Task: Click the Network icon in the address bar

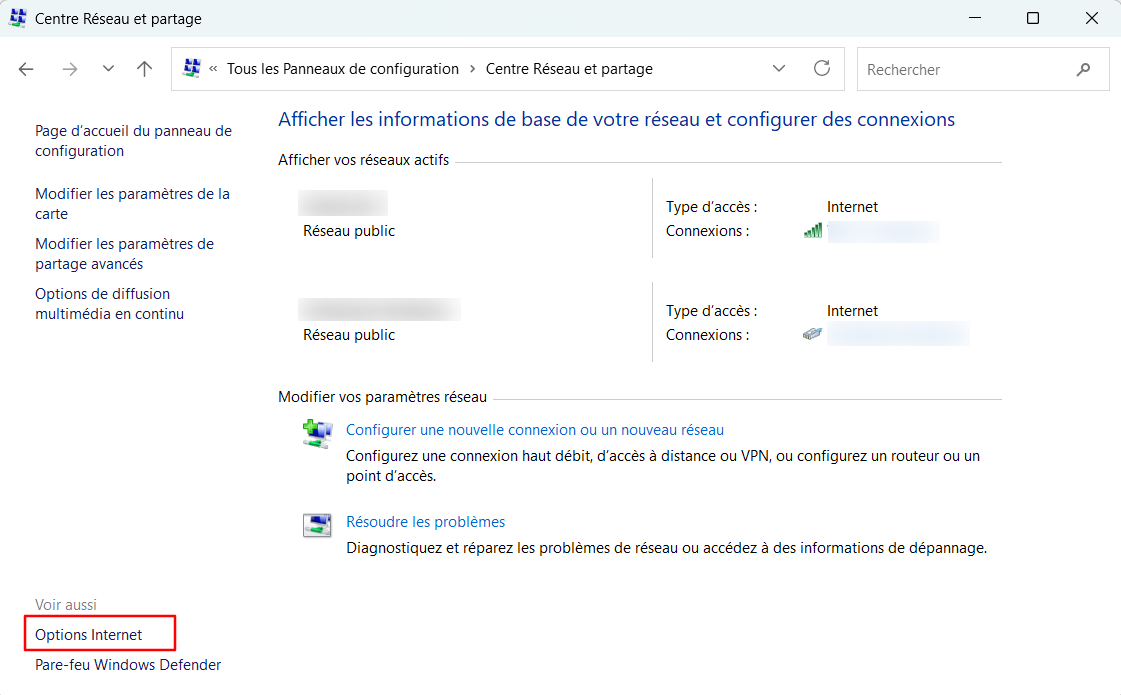Action: 191,68
